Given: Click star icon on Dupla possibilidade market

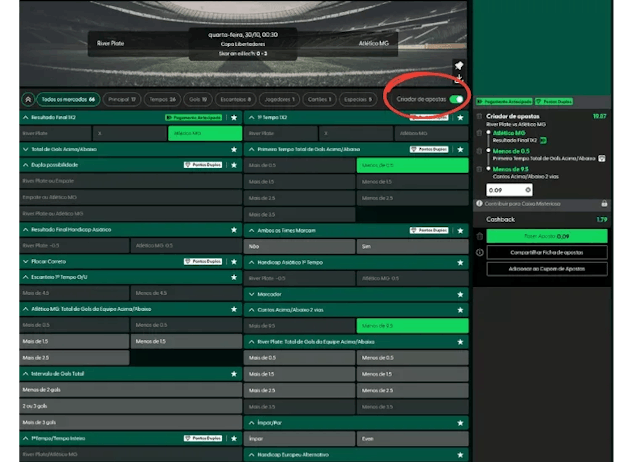Looking at the screenshot, I should tap(235, 165).
